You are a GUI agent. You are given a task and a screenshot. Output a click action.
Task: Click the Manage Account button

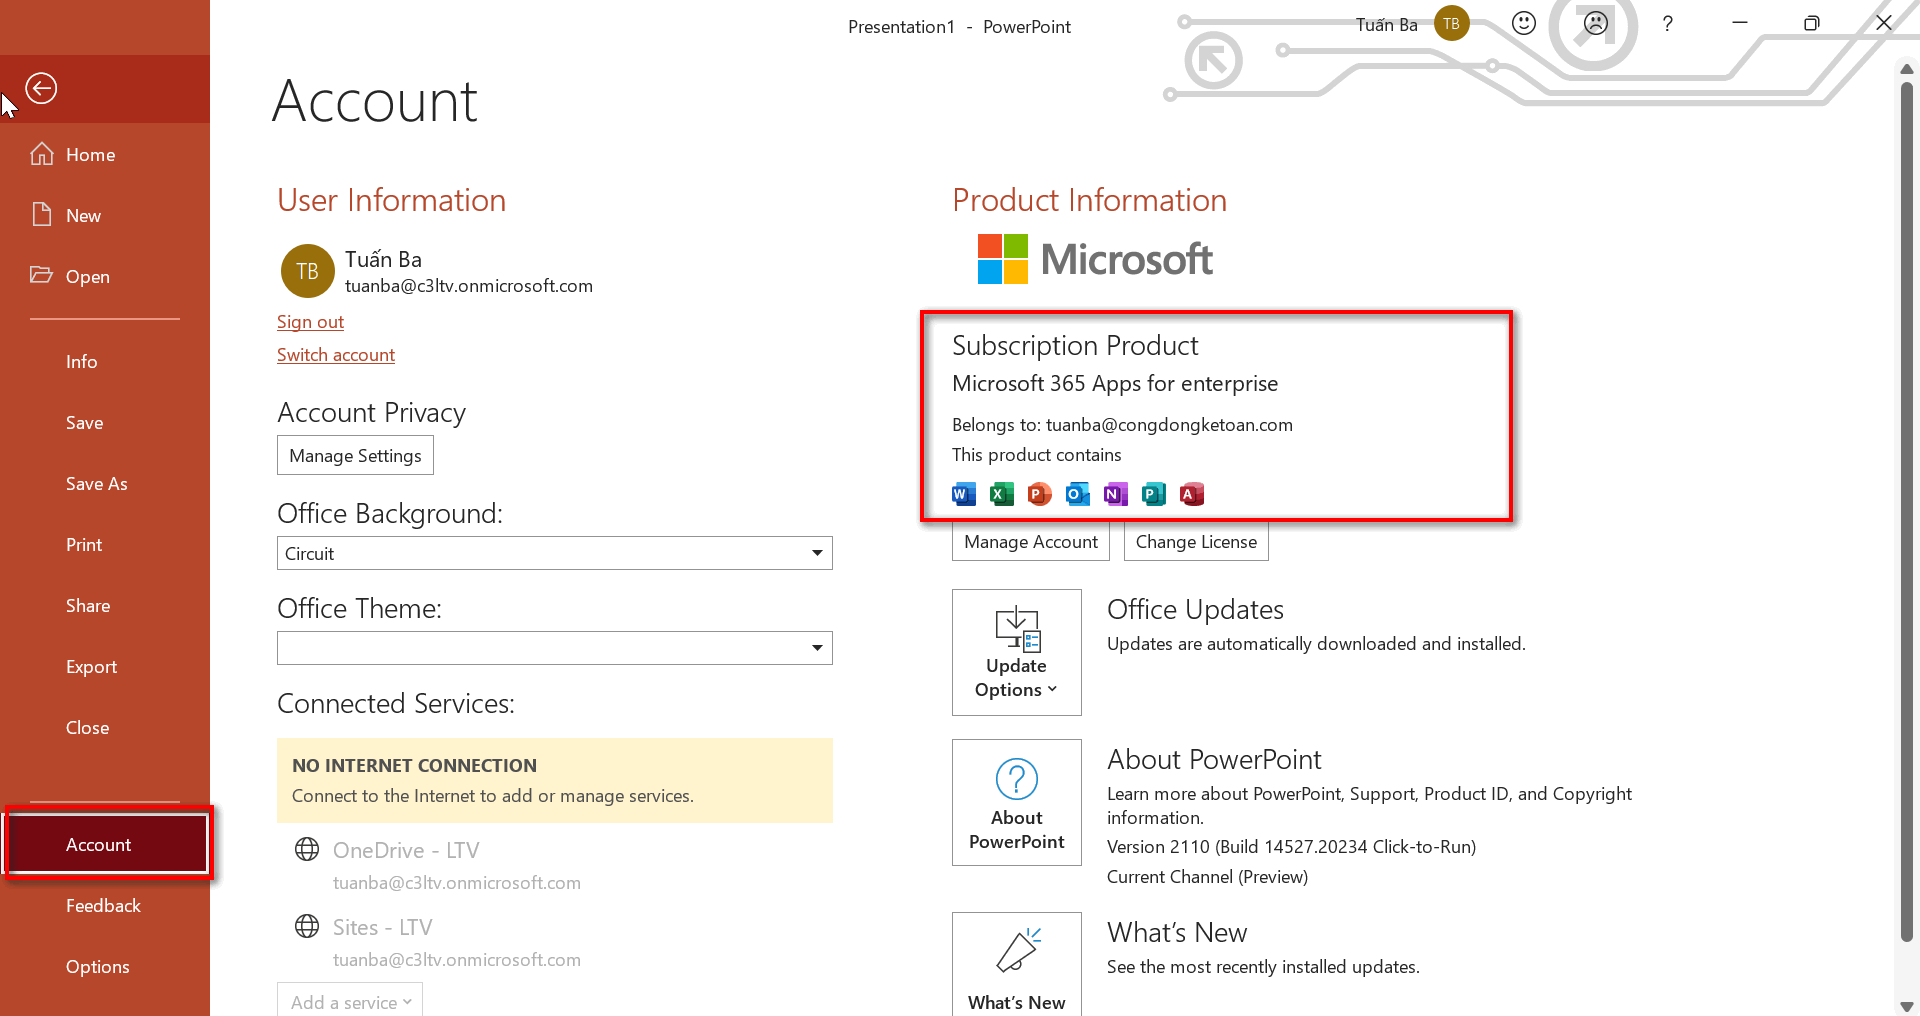click(1031, 542)
